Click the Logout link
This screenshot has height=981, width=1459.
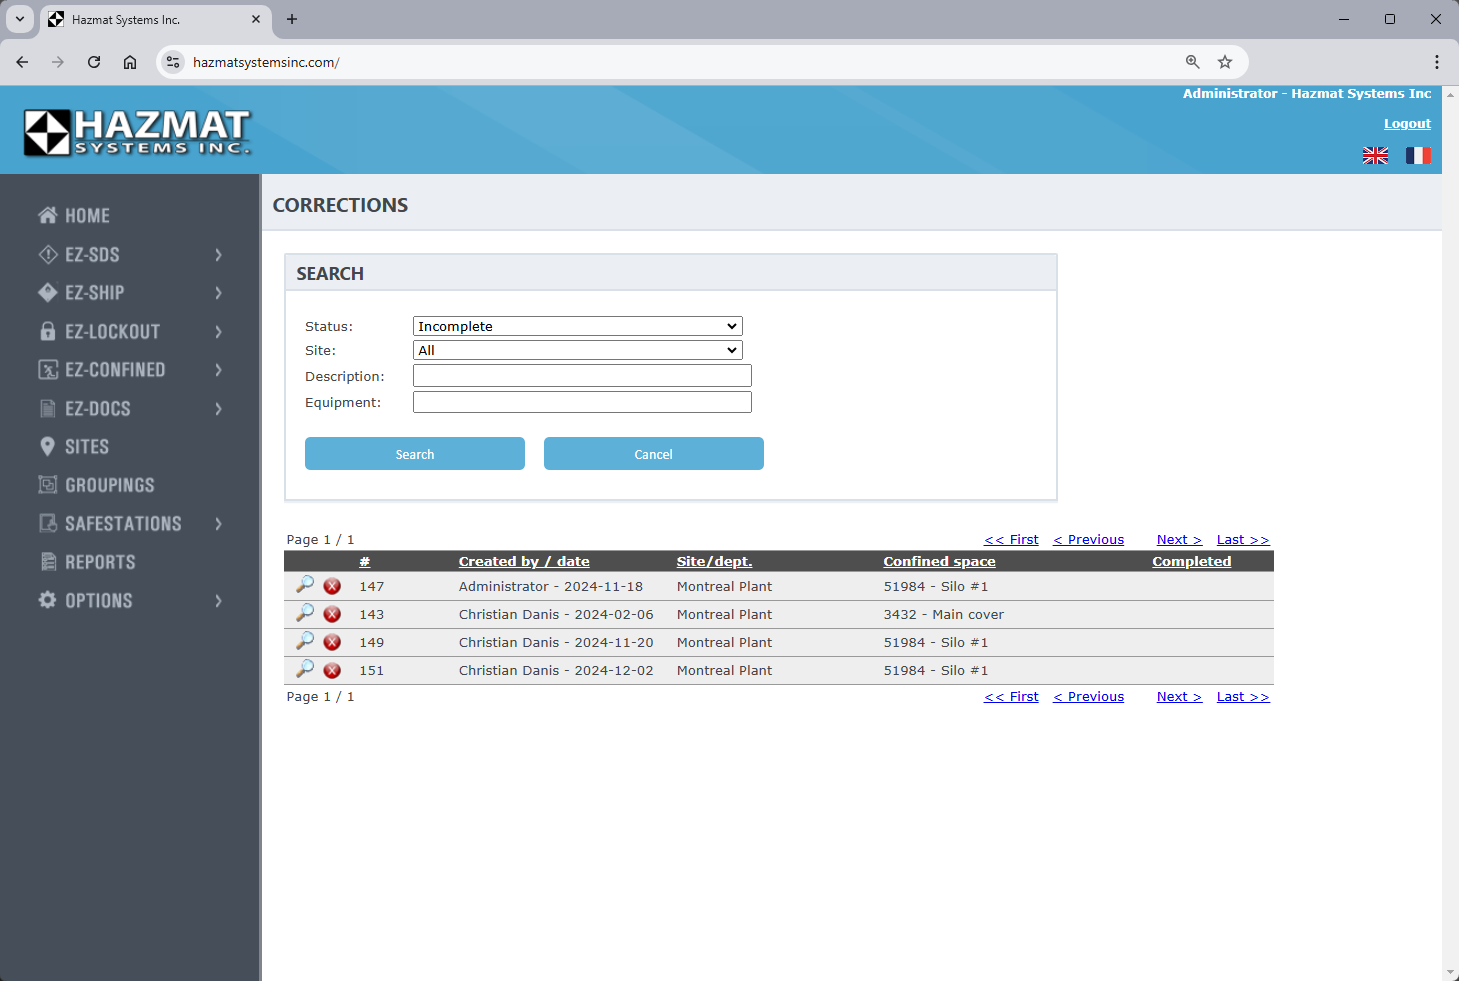[x=1406, y=124]
